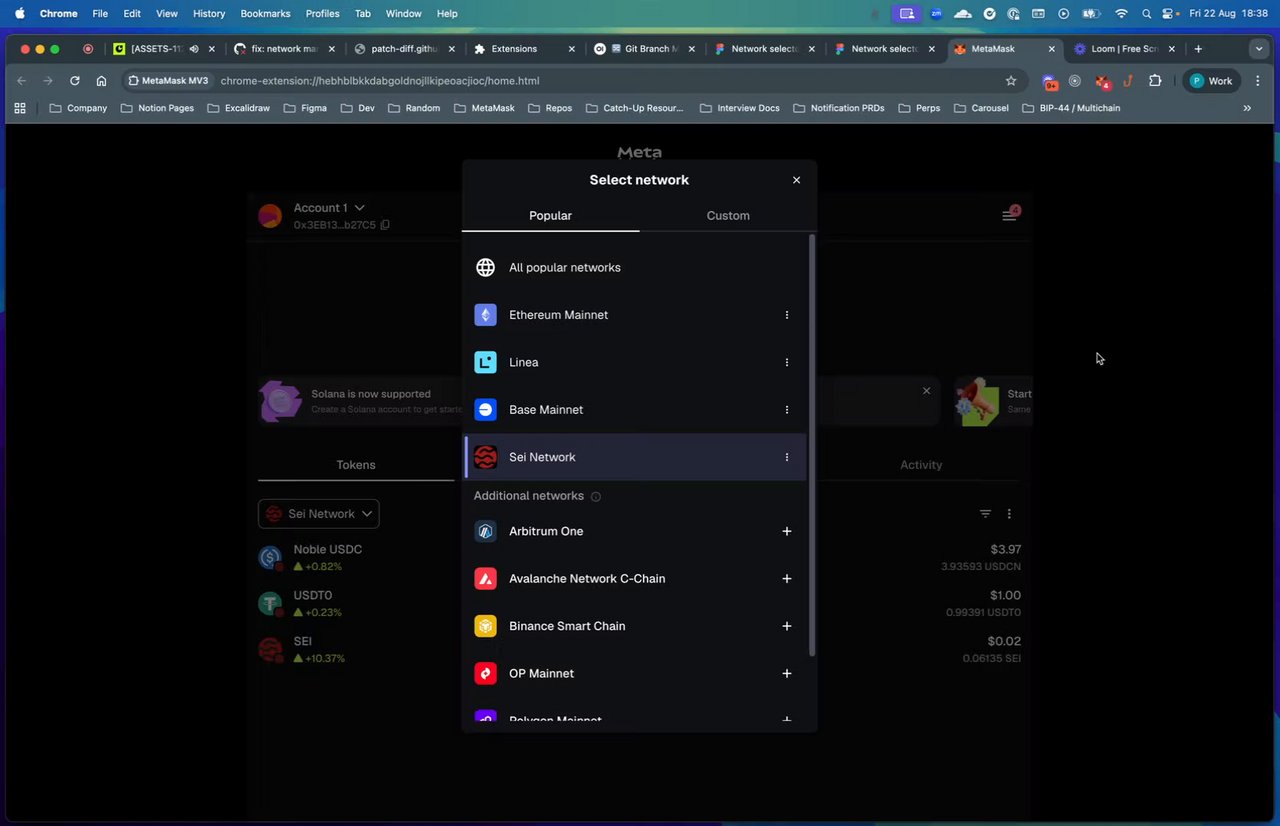This screenshot has width=1280, height=826.
Task: Go to Chrome home page
Action: (x=101, y=81)
